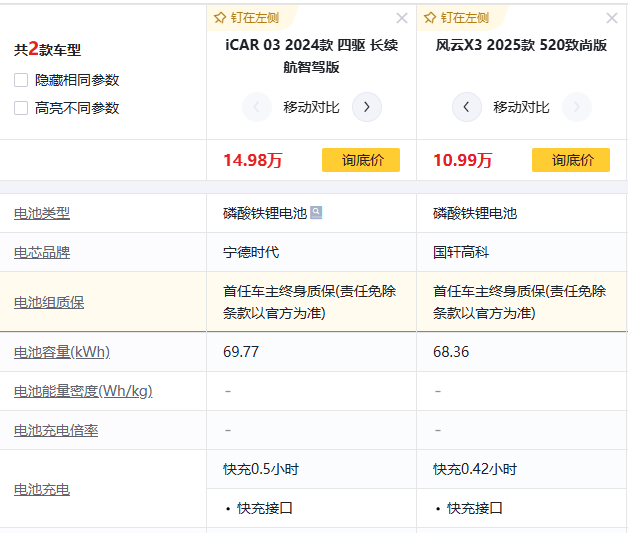Select 磷酸铁锂电池 under 风云X3
The image size is (628, 533).
coord(475,213)
